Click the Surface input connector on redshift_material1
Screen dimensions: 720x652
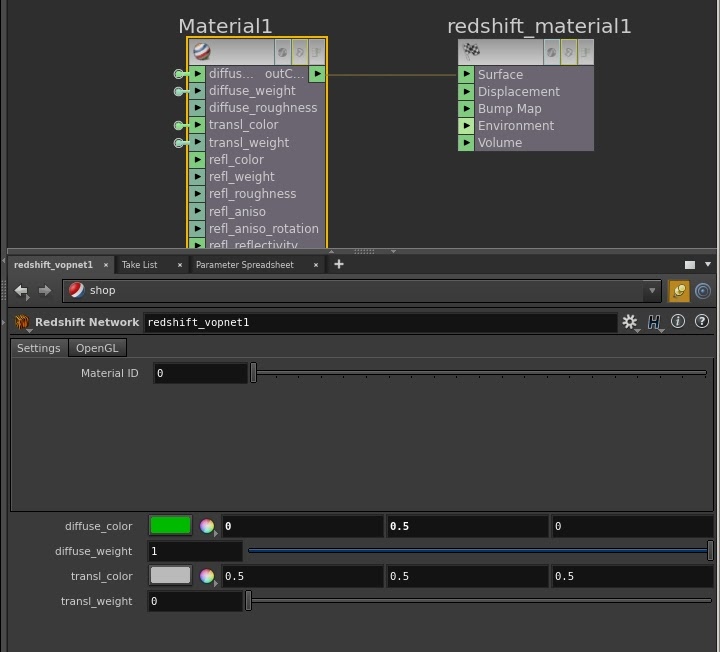click(466, 74)
